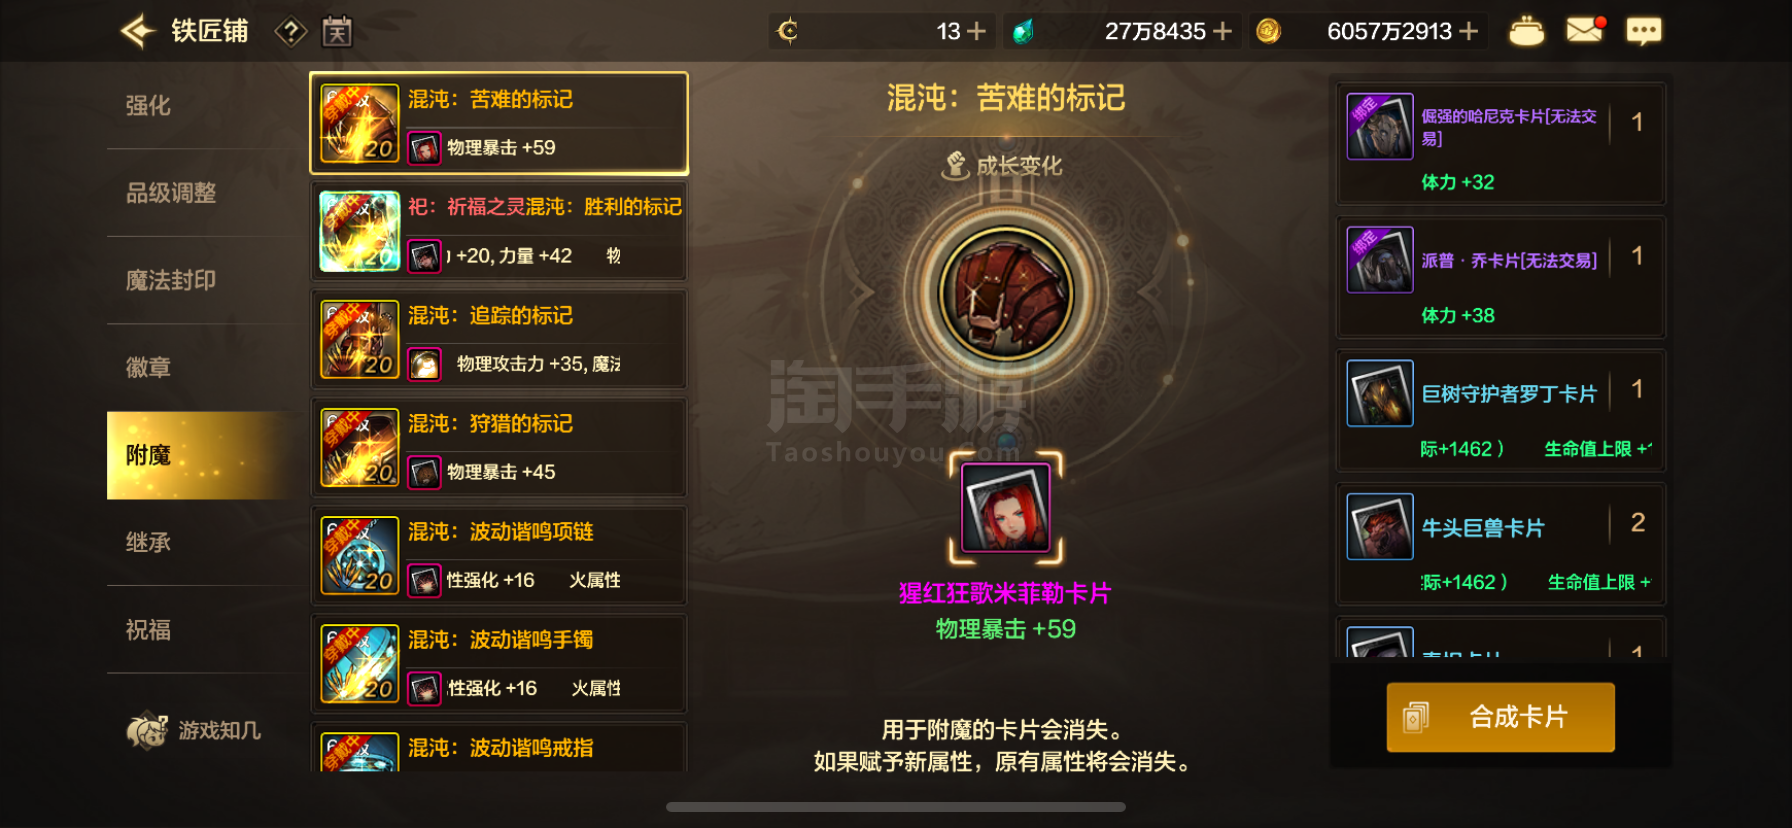The width and height of the screenshot is (1792, 828).
Task: Click the 合成卡片 button
Action: point(1500,717)
